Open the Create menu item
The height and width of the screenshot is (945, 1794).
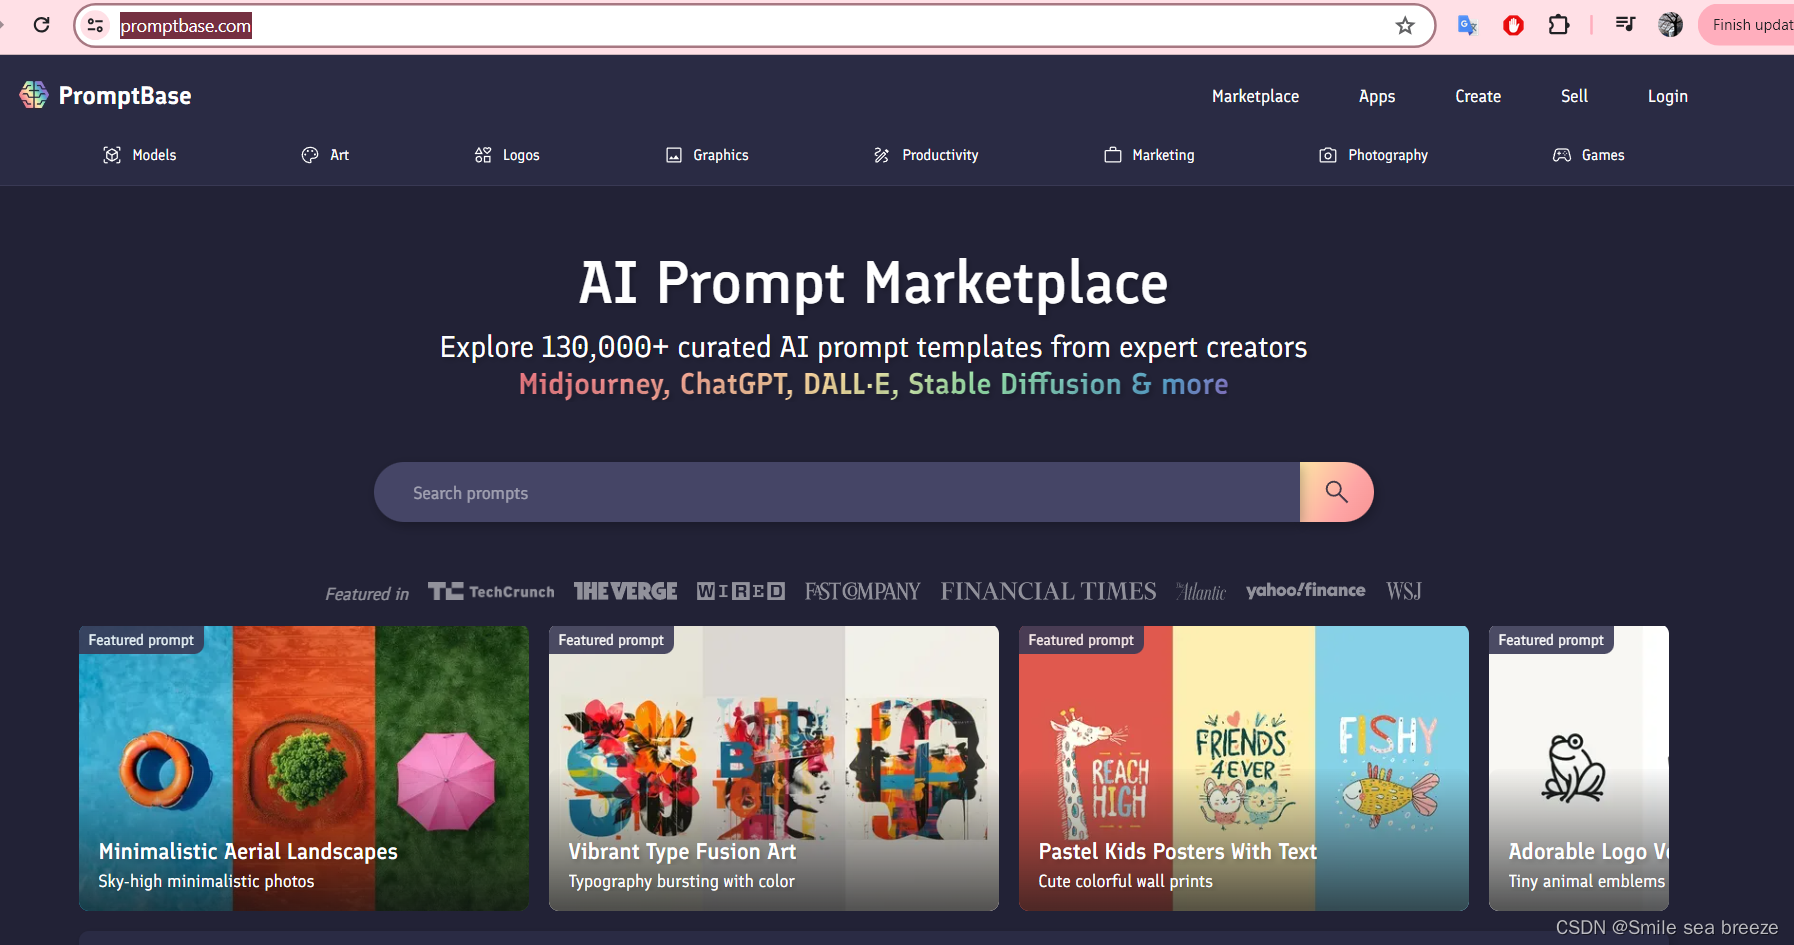[1478, 96]
